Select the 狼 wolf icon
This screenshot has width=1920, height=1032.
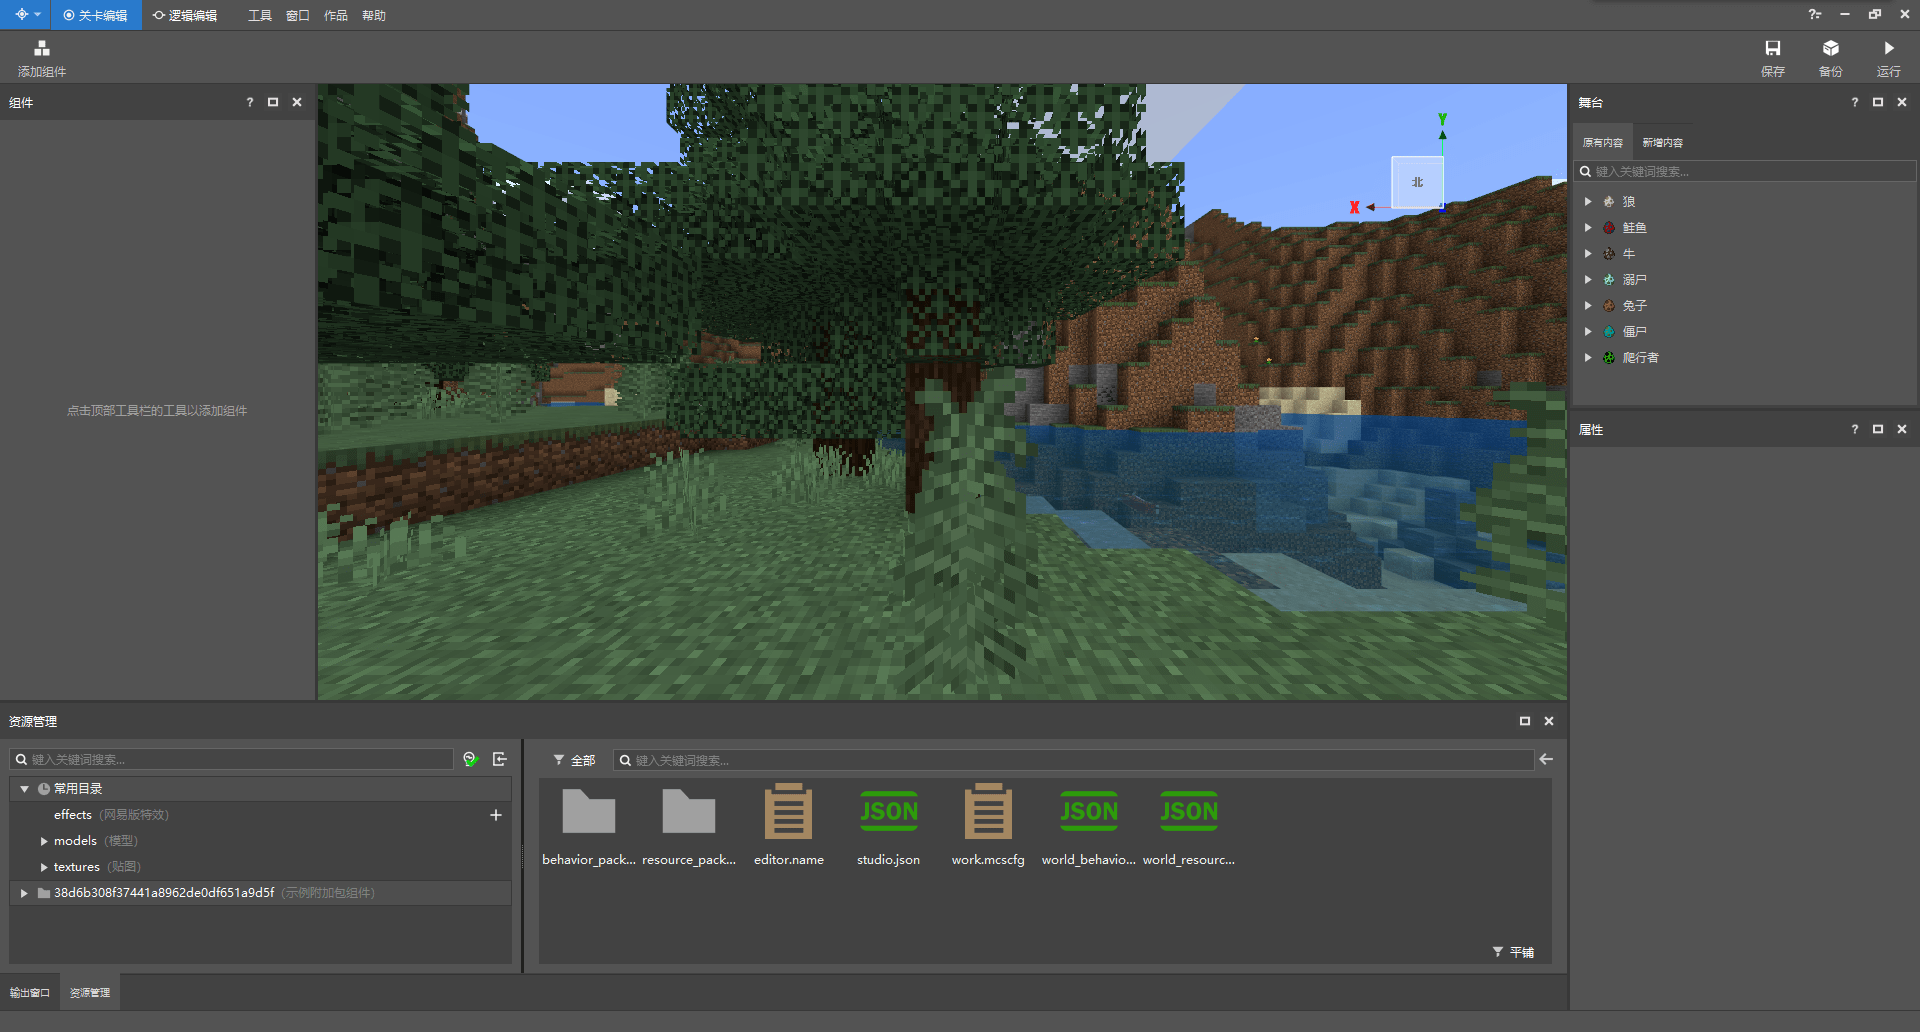pos(1609,201)
